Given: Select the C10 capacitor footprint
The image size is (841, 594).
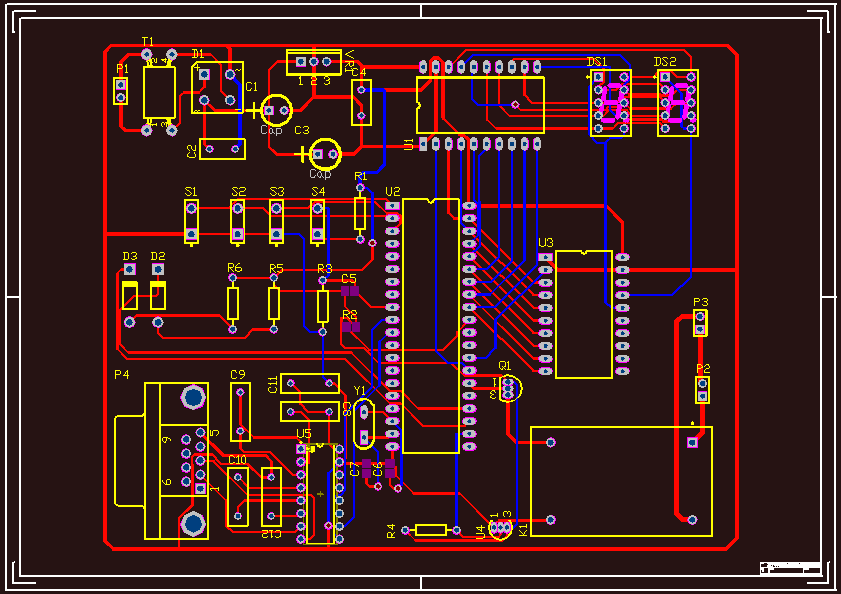Looking at the screenshot, I should 238,497.
